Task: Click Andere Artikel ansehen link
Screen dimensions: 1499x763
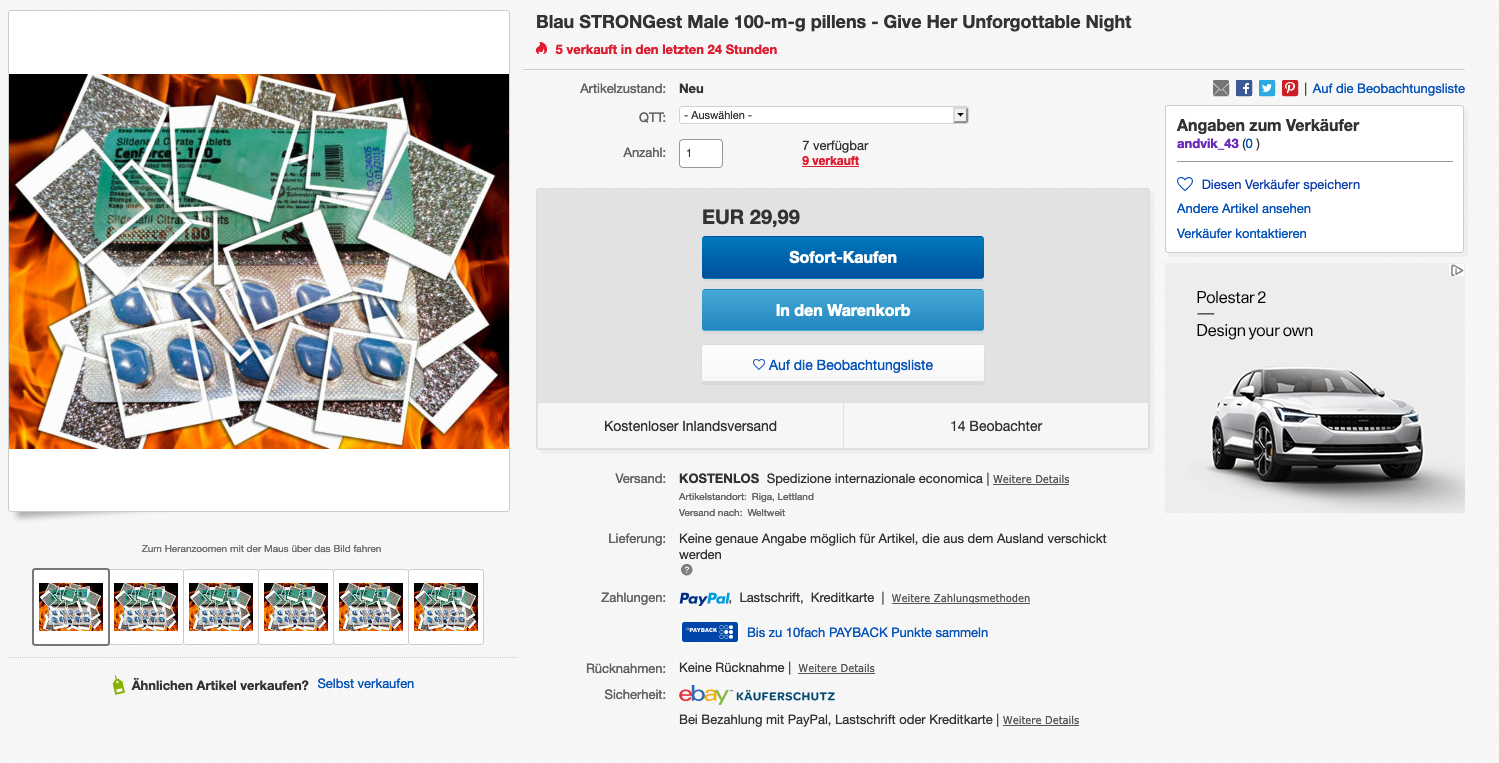Action: pyautogui.click(x=1243, y=209)
